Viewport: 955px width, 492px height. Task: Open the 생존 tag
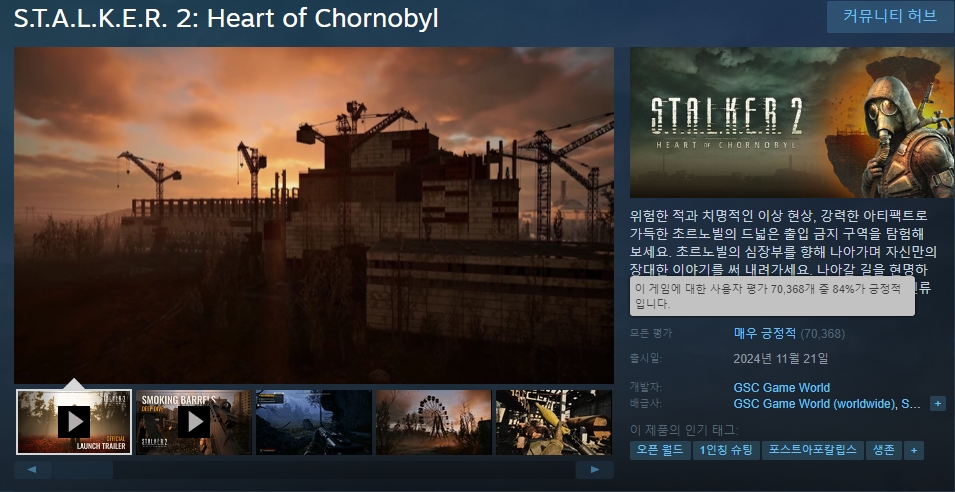point(884,451)
